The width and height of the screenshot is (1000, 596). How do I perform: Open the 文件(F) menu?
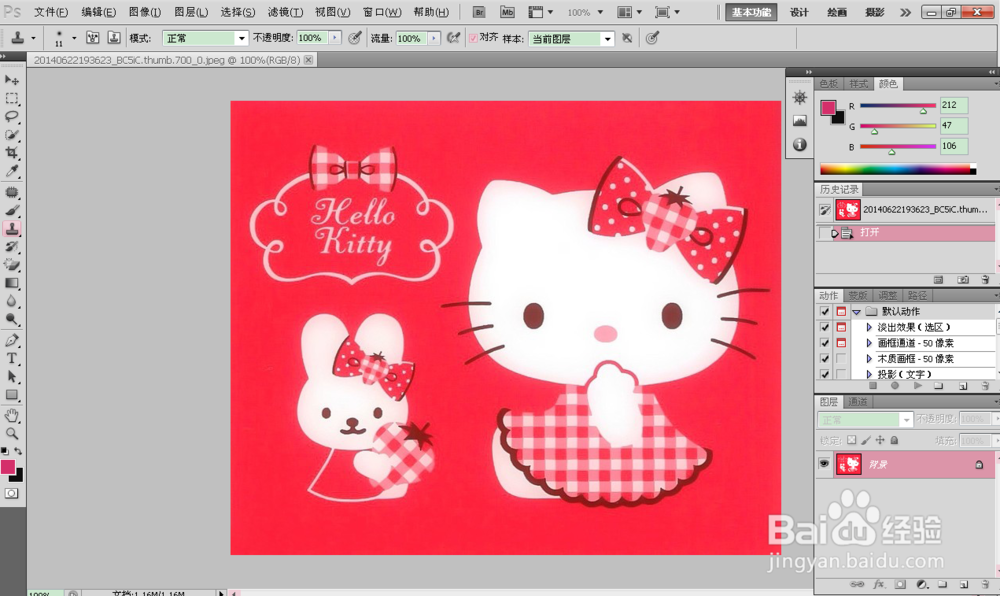(51, 12)
